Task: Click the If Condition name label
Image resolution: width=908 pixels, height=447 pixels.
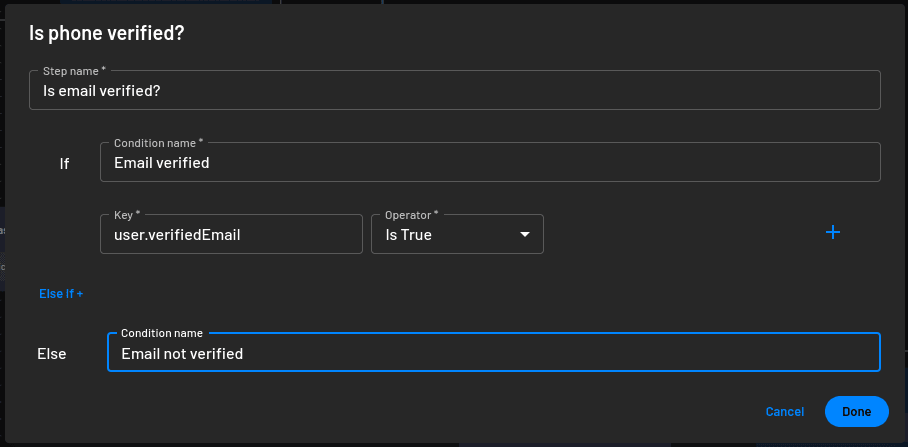Action: coord(158,142)
